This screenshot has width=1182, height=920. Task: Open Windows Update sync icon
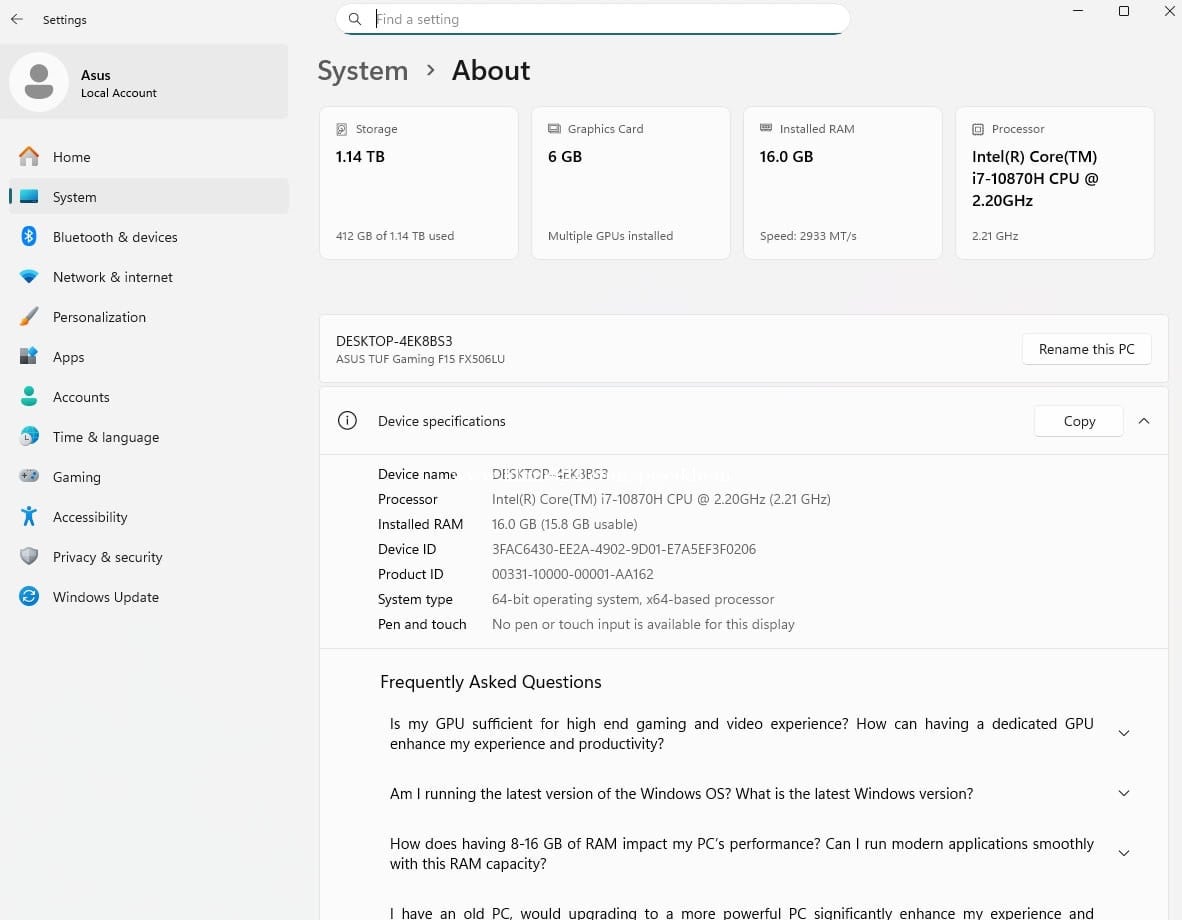[30, 597]
